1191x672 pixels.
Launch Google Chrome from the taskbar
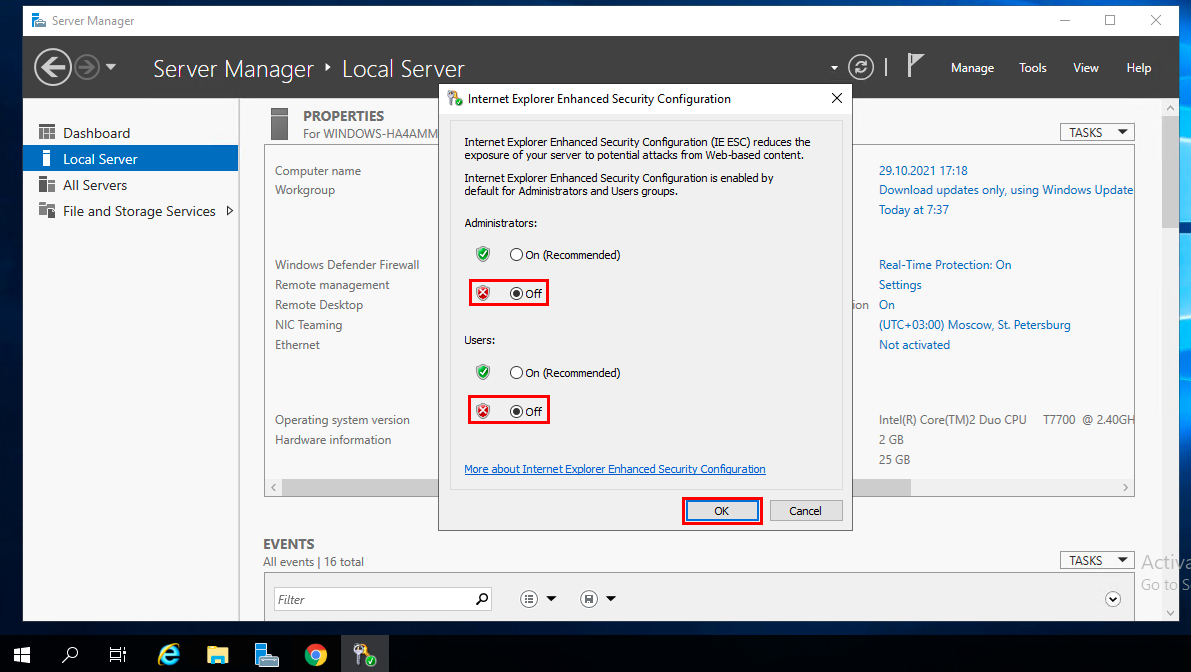tap(316, 654)
